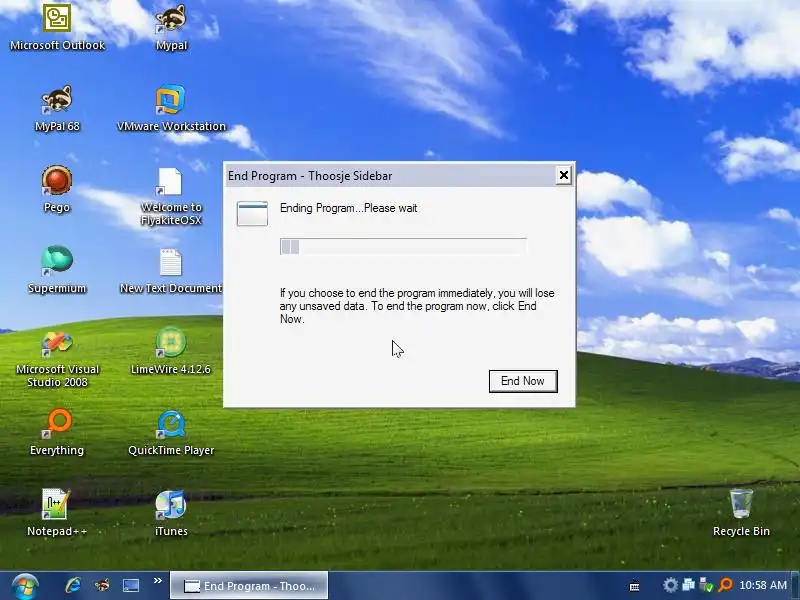Viewport: 800px width, 600px height.
Task: Click the End Program dialog title bar
Action: pos(390,176)
